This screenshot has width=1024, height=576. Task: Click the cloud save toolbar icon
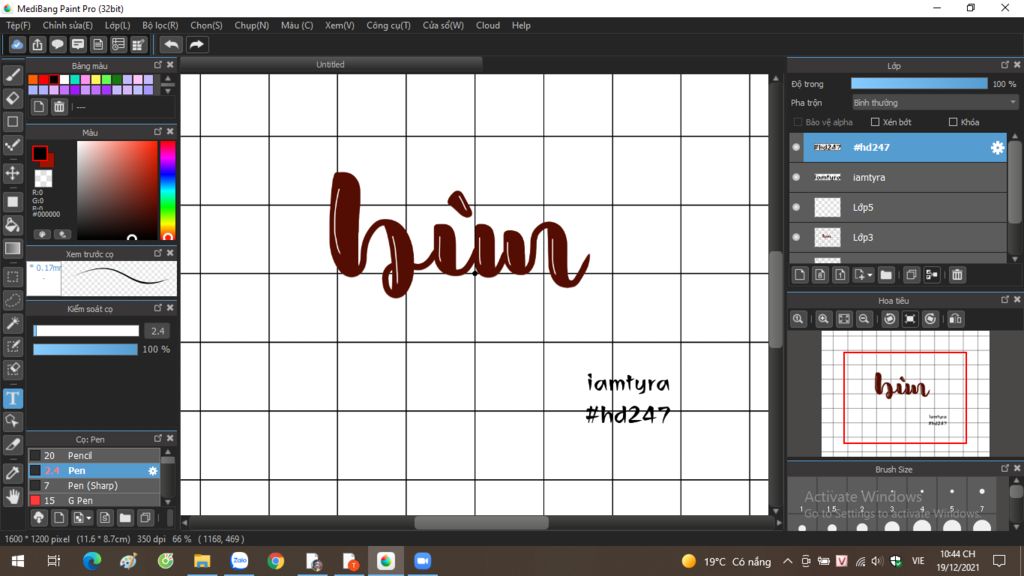[x=17, y=44]
